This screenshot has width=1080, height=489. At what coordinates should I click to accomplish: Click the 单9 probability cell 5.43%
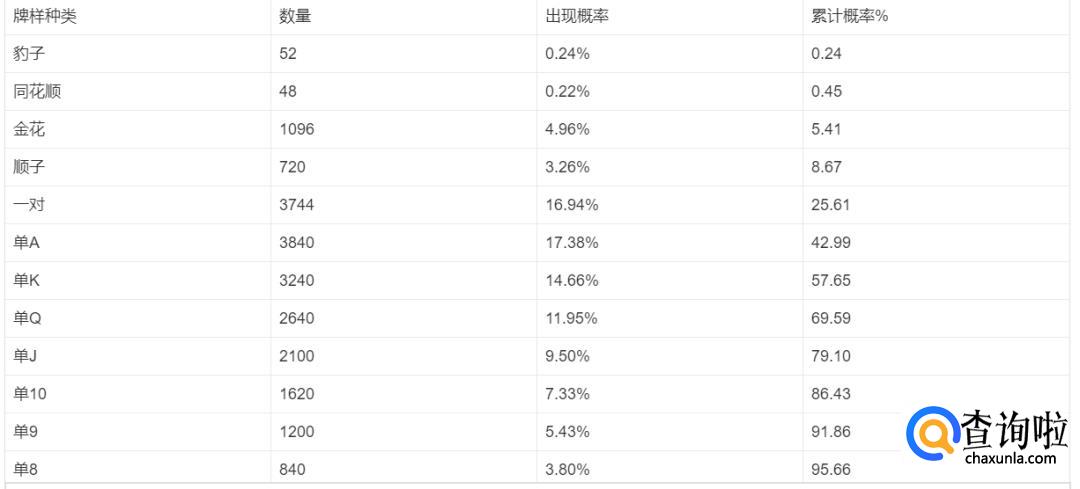567,432
